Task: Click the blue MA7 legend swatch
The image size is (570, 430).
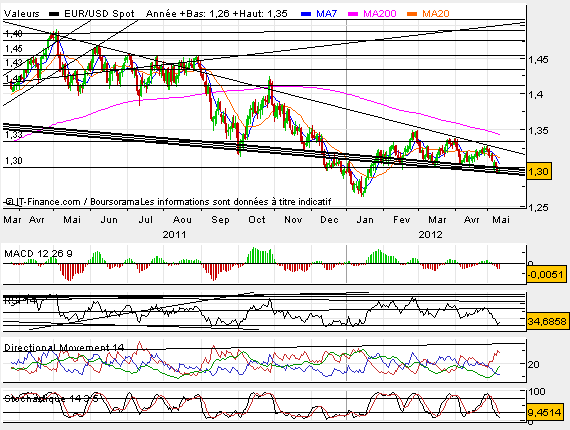Action: [x=306, y=14]
